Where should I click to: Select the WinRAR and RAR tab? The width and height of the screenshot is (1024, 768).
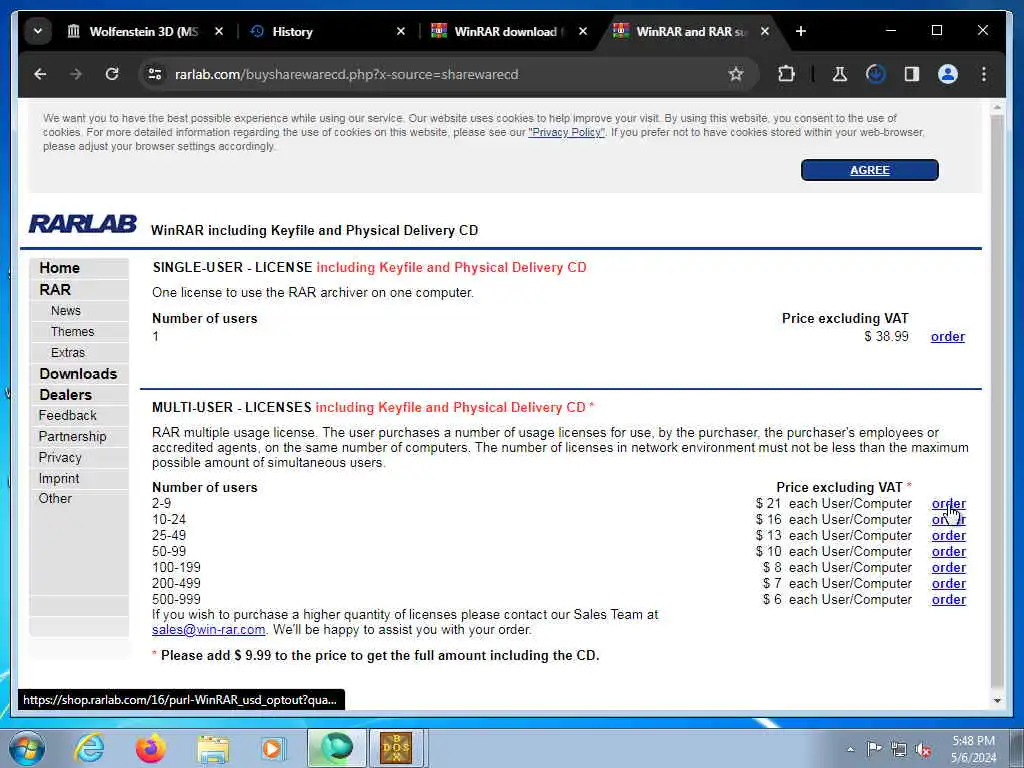pos(689,31)
